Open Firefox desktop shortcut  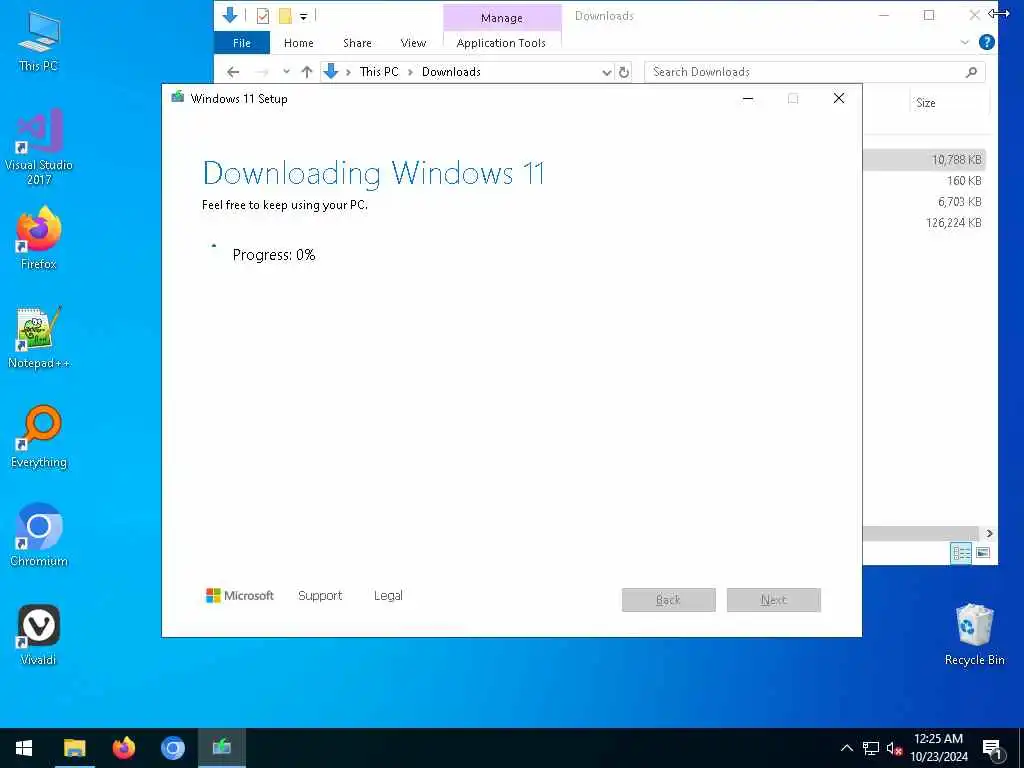pyautogui.click(x=39, y=238)
